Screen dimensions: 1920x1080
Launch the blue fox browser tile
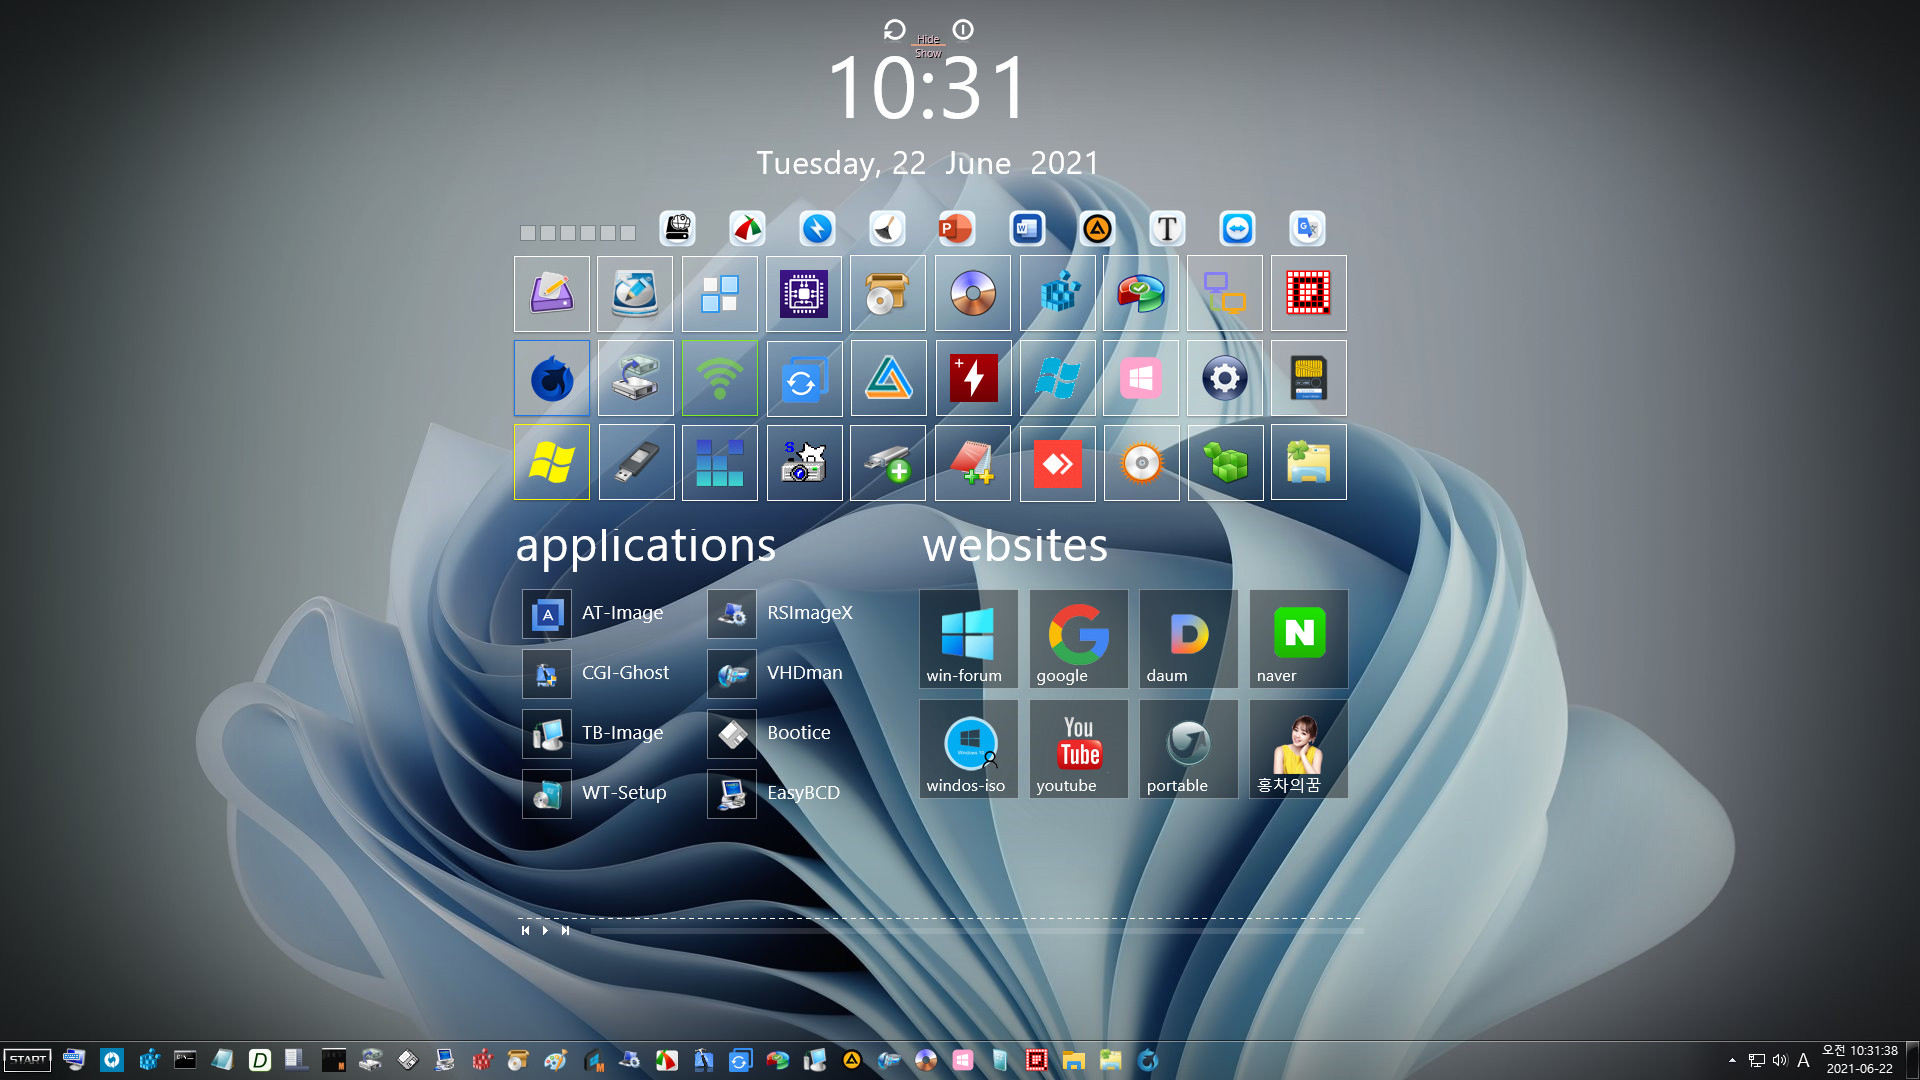[552, 378]
